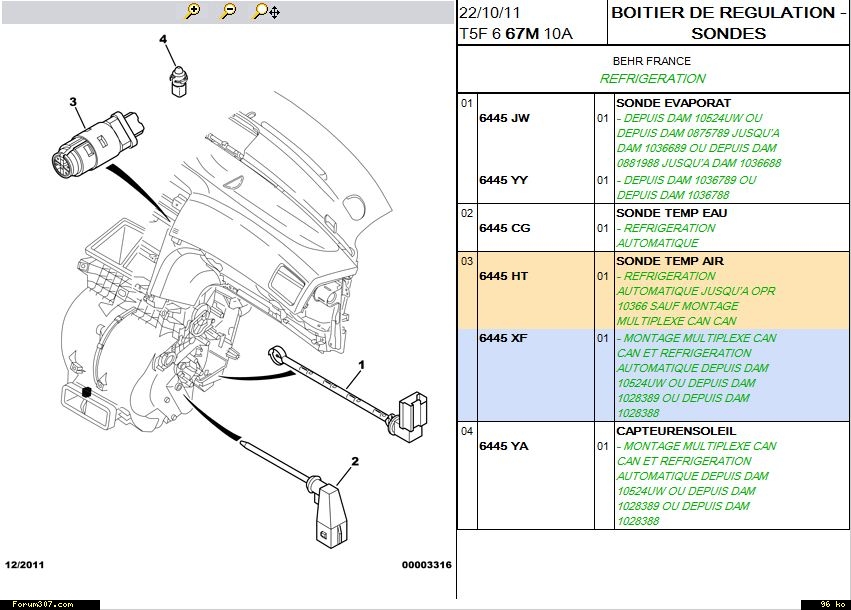Click the SONDE EVAPORAT row heading
Viewport: 851px width, 610px height.
(x=673, y=103)
